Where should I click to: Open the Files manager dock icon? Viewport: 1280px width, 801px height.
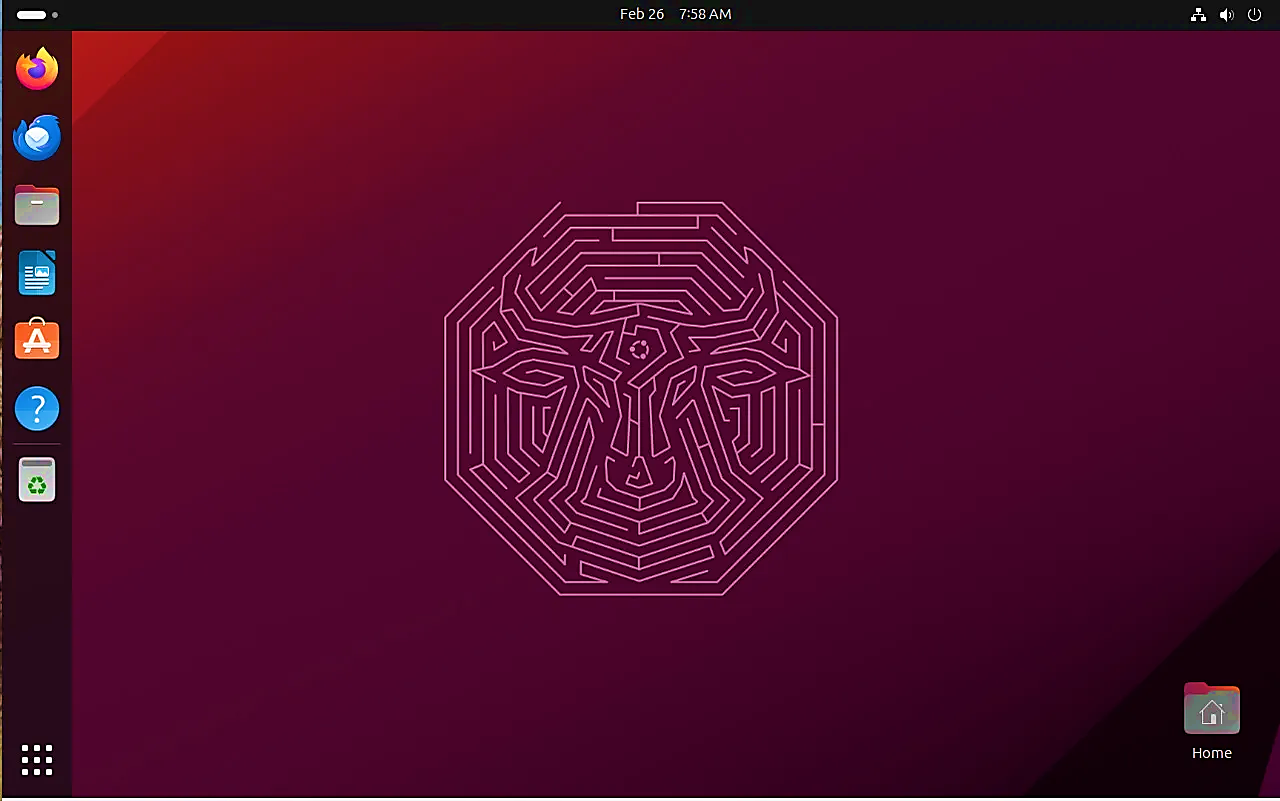(x=37, y=205)
